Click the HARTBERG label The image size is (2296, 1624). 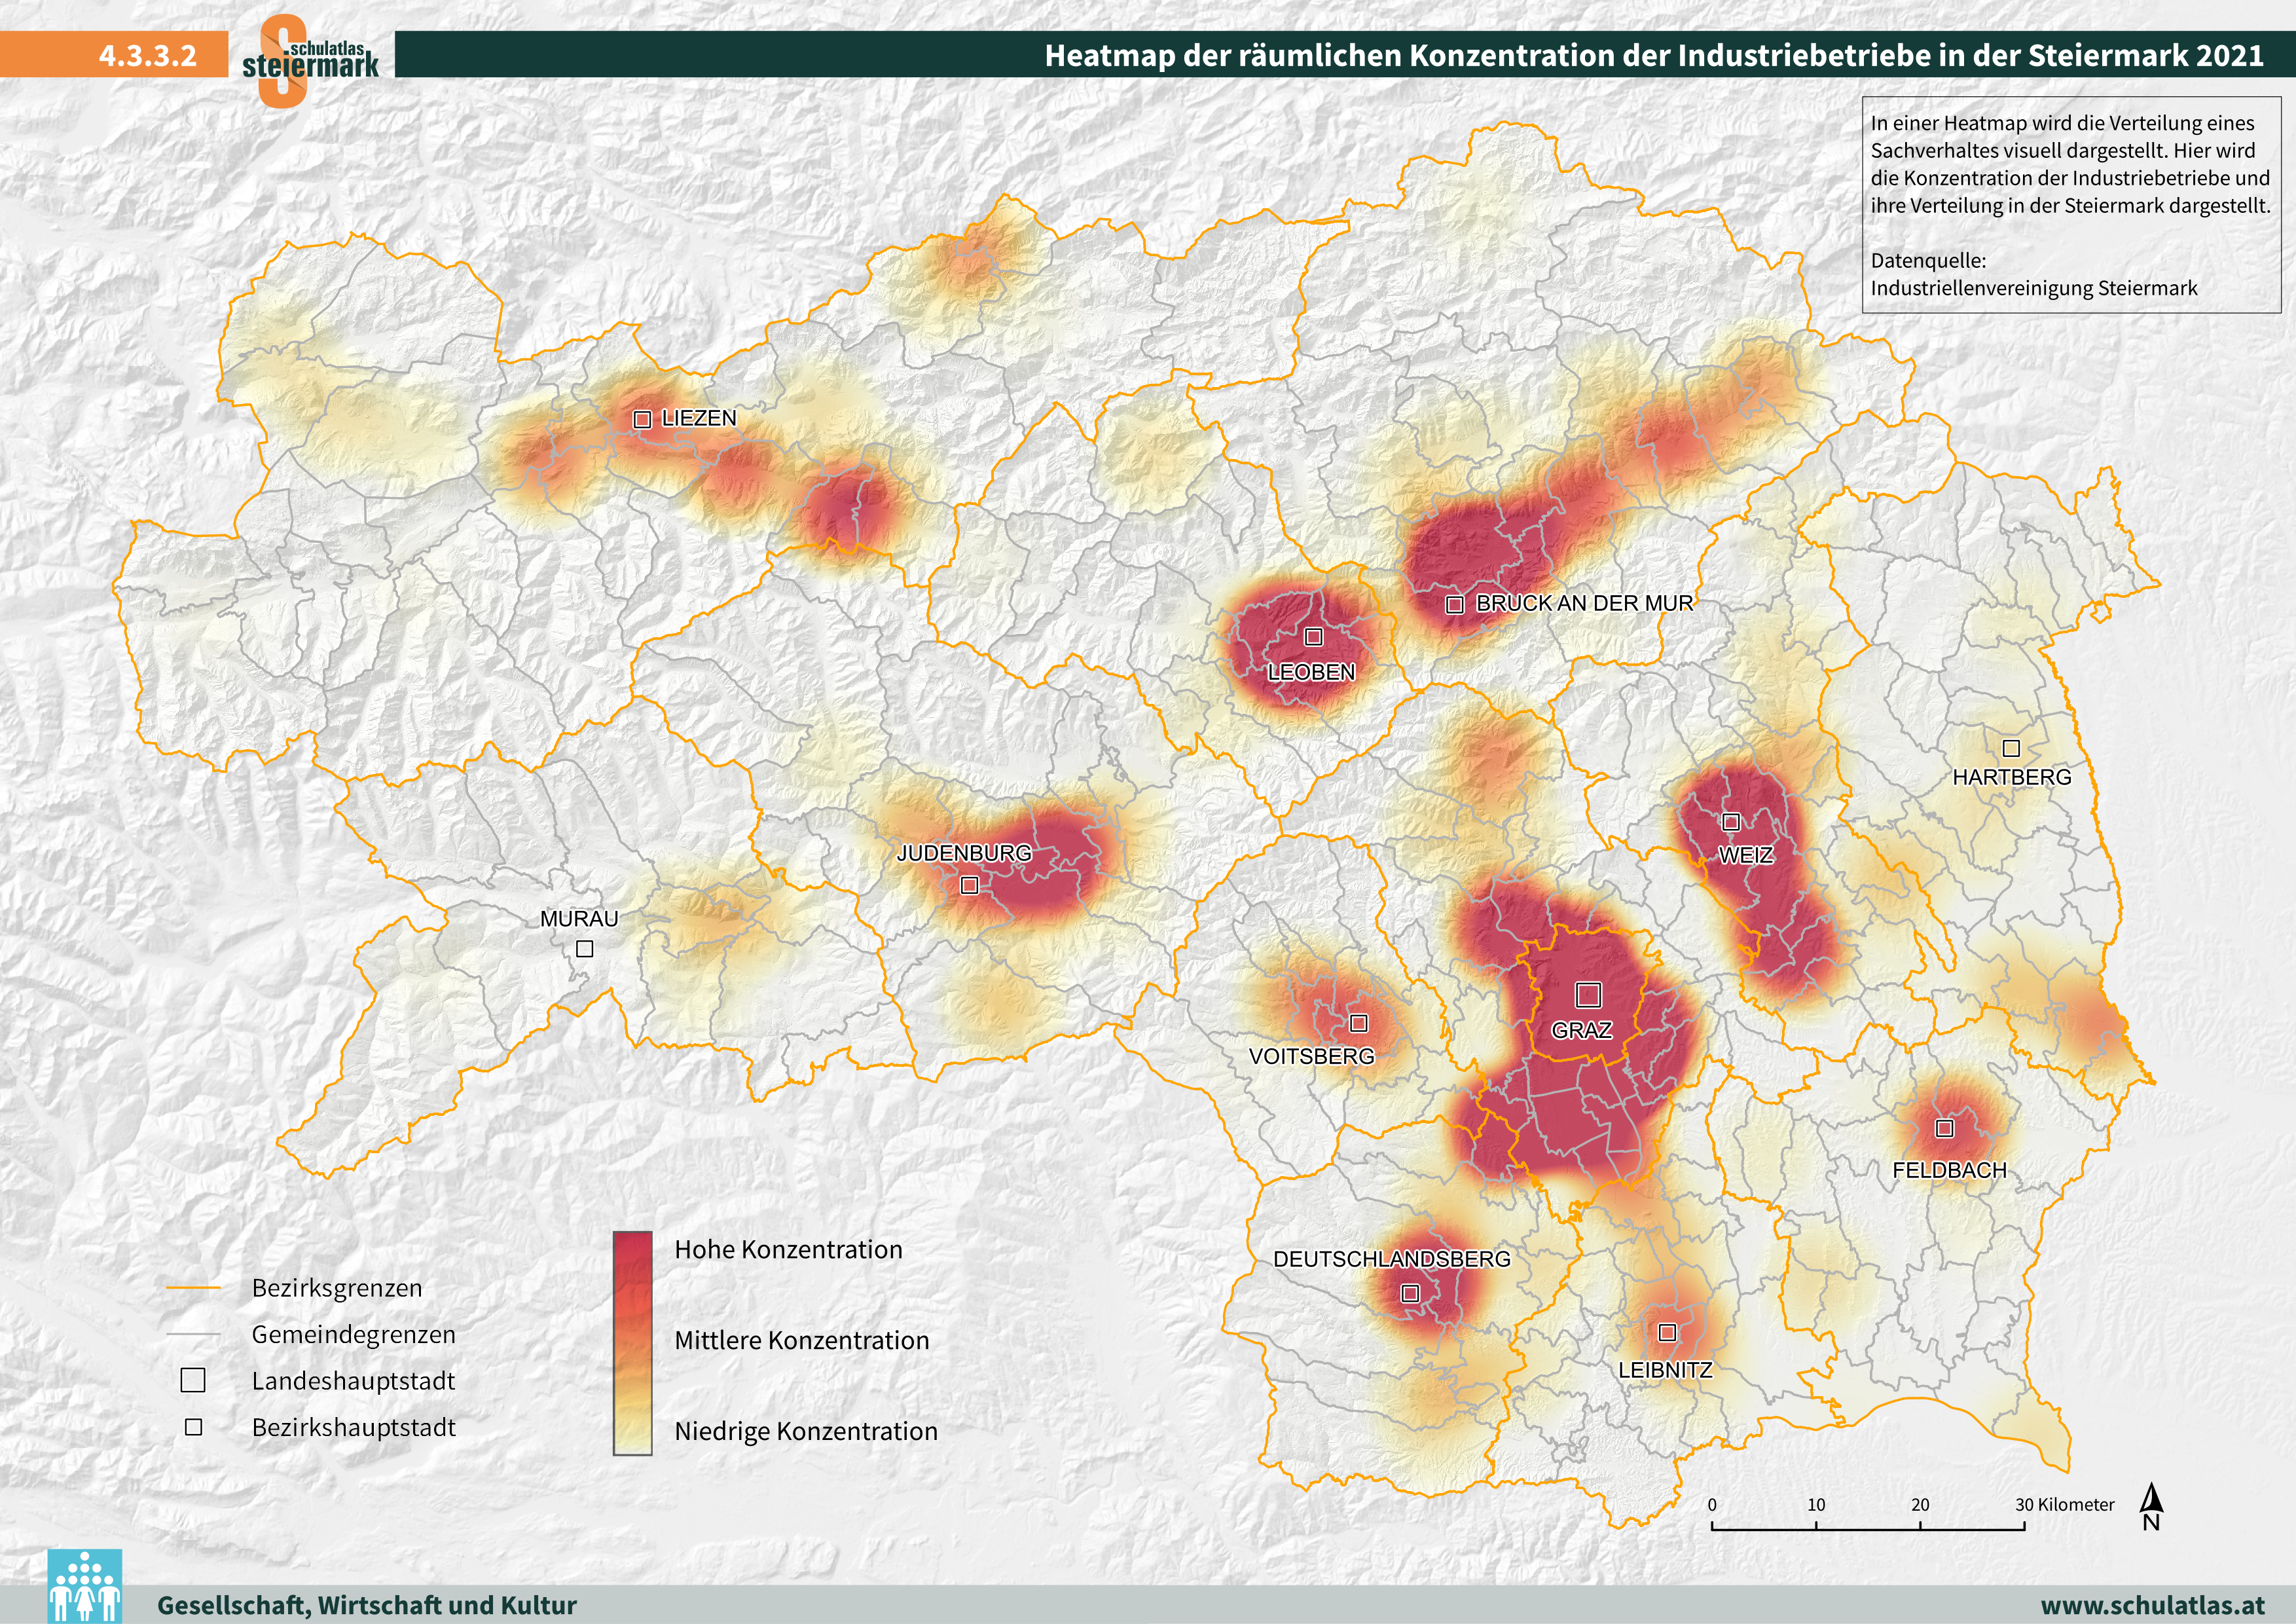[x=2012, y=777]
